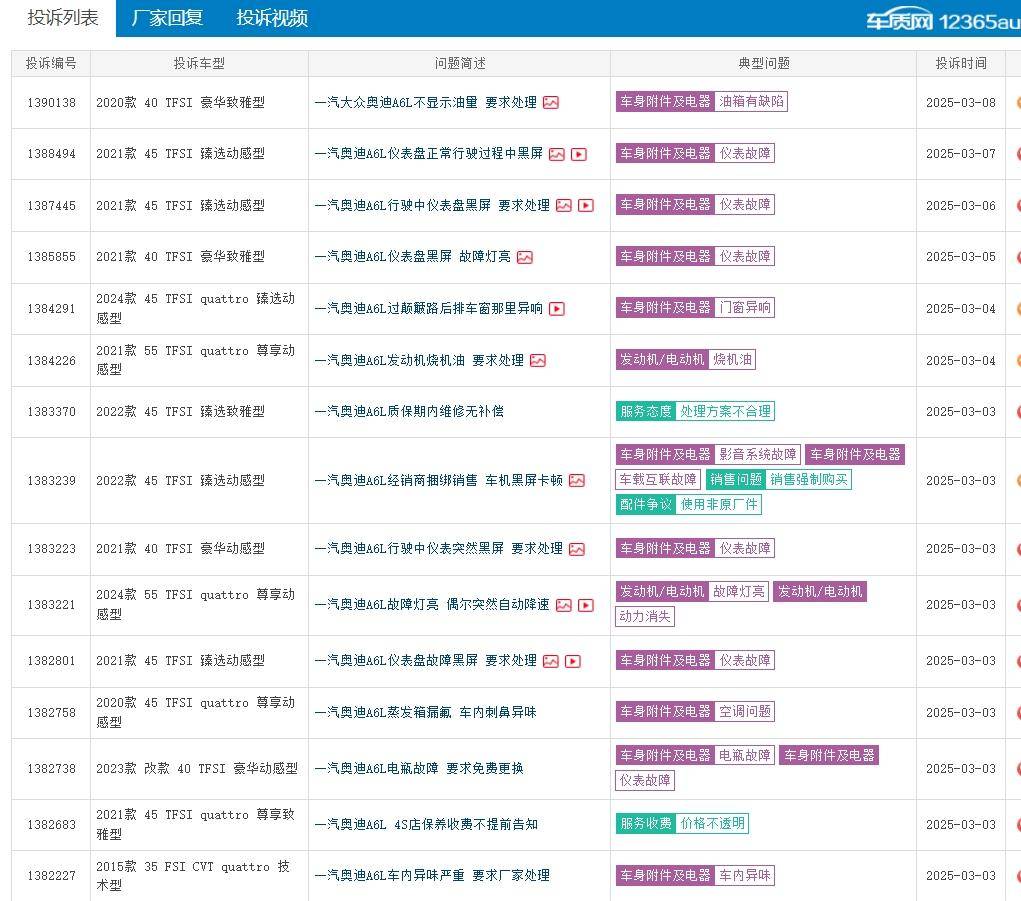Click the video icon in complaint 1382801 row
Screen dimensions: 1021x901
(x=573, y=661)
